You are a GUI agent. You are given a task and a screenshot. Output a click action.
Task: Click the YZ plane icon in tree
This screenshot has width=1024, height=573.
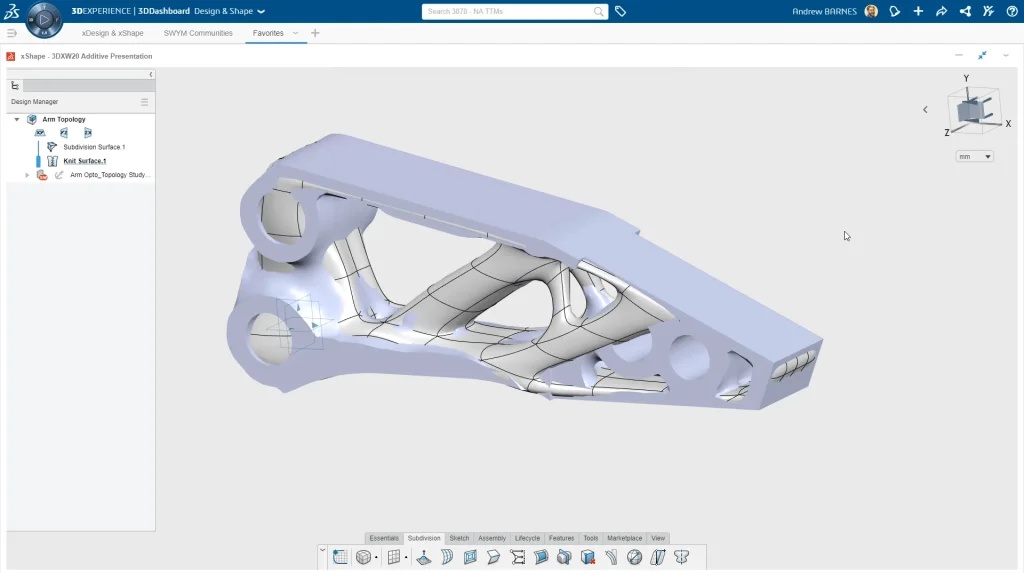(64, 132)
